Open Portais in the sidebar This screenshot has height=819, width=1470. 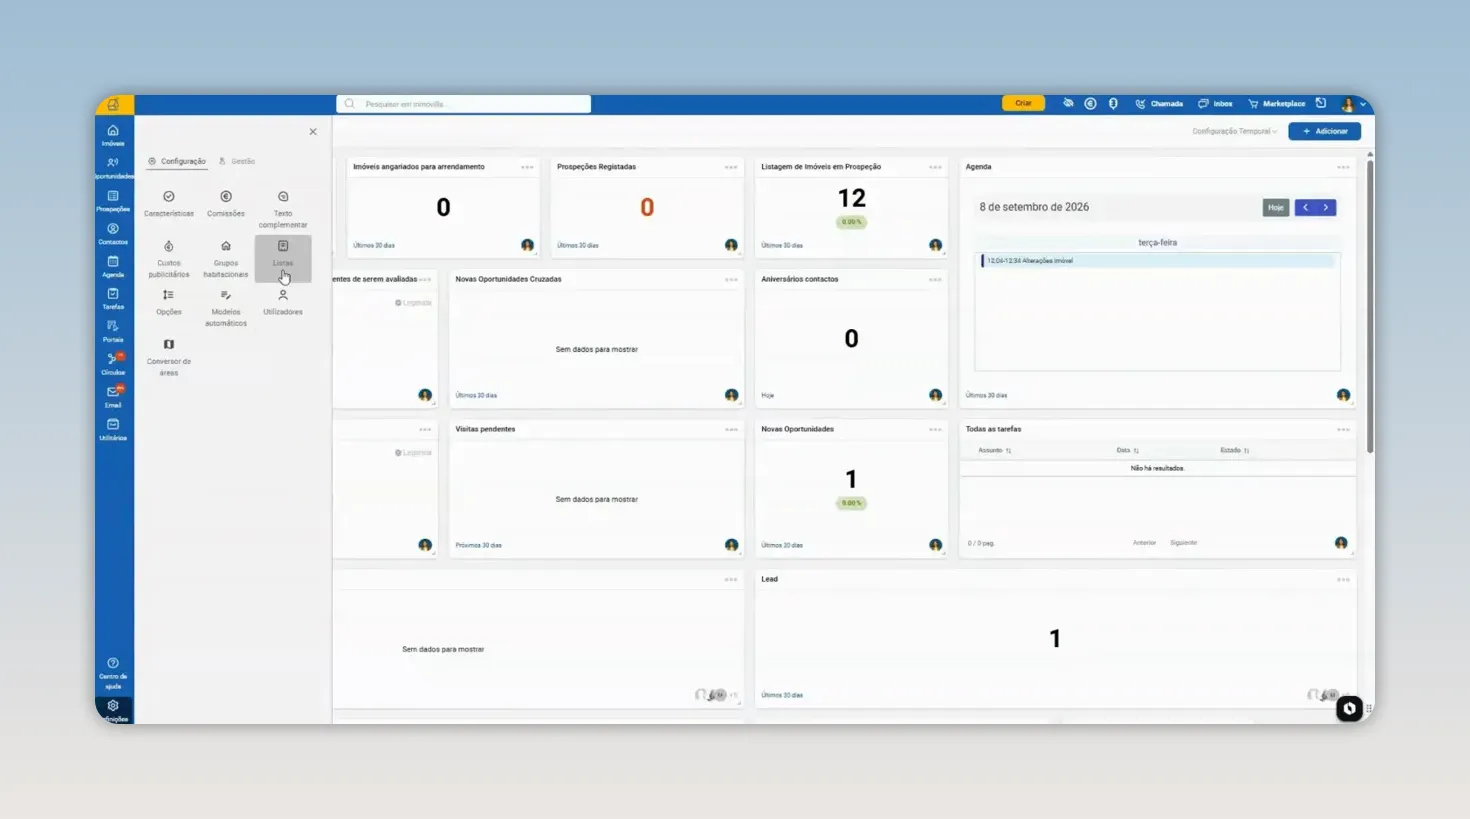pos(113,331)
